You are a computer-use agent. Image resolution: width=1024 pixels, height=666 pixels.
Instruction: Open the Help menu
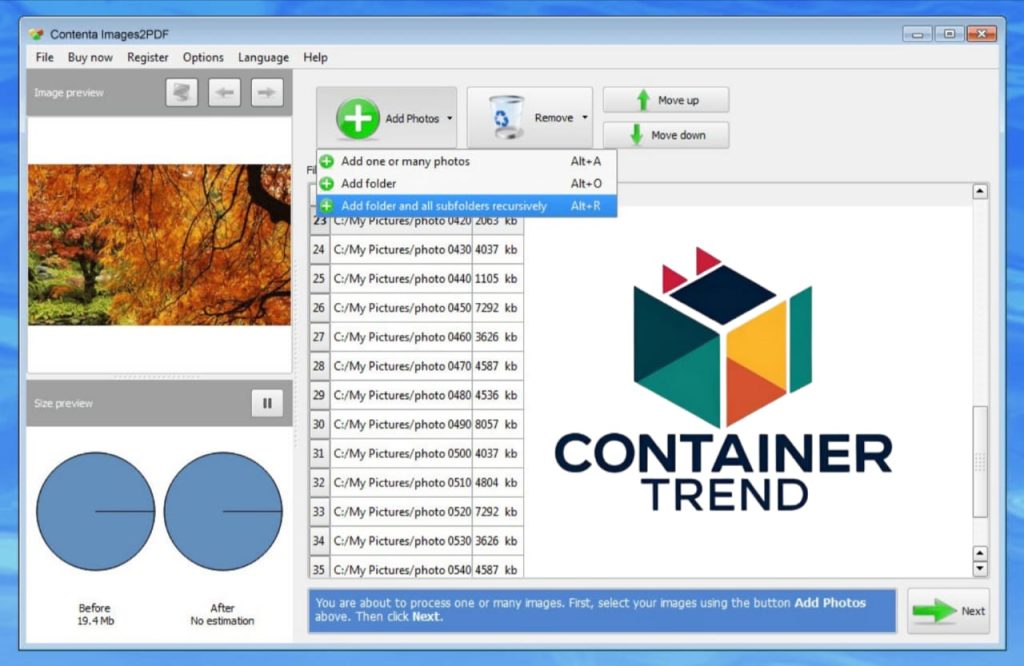click(x=315, y=57)
